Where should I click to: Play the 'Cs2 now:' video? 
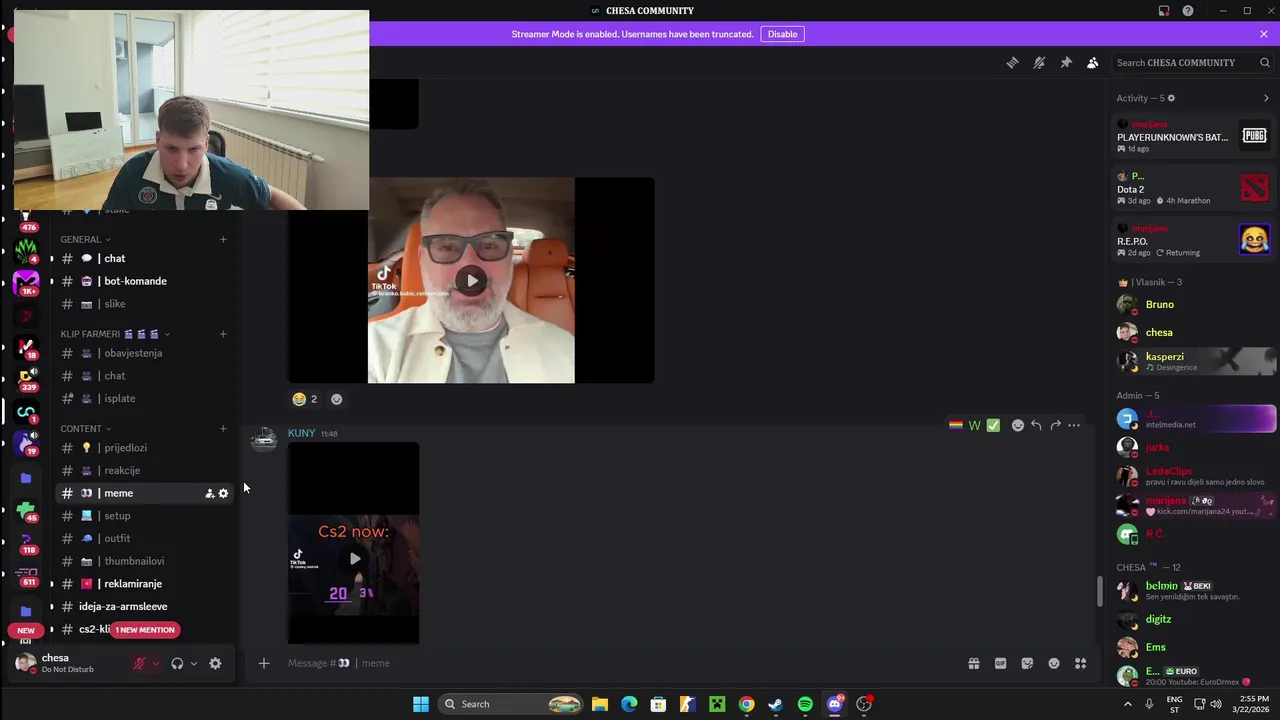354,559
